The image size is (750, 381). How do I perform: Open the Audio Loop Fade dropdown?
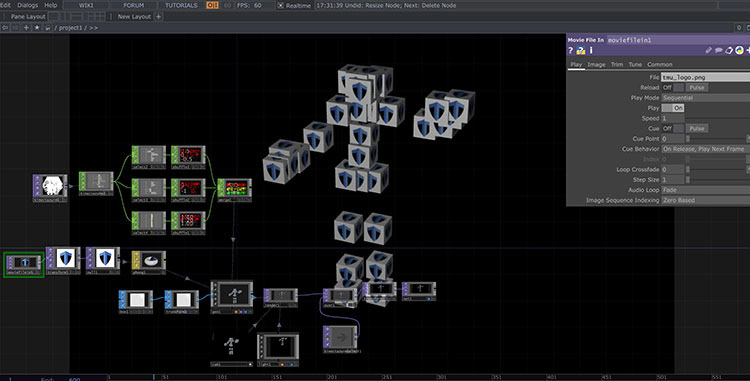pyautogui.click(x=706, y=190)
